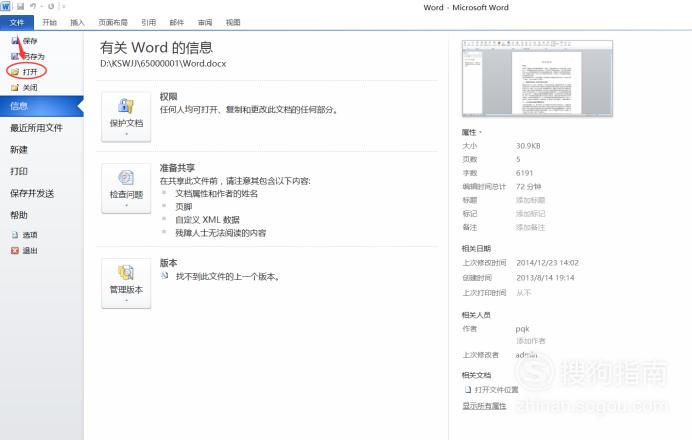692x440 pixels.
Task: Expand the 属性 properties dropdown
Action: coord(472,132)
